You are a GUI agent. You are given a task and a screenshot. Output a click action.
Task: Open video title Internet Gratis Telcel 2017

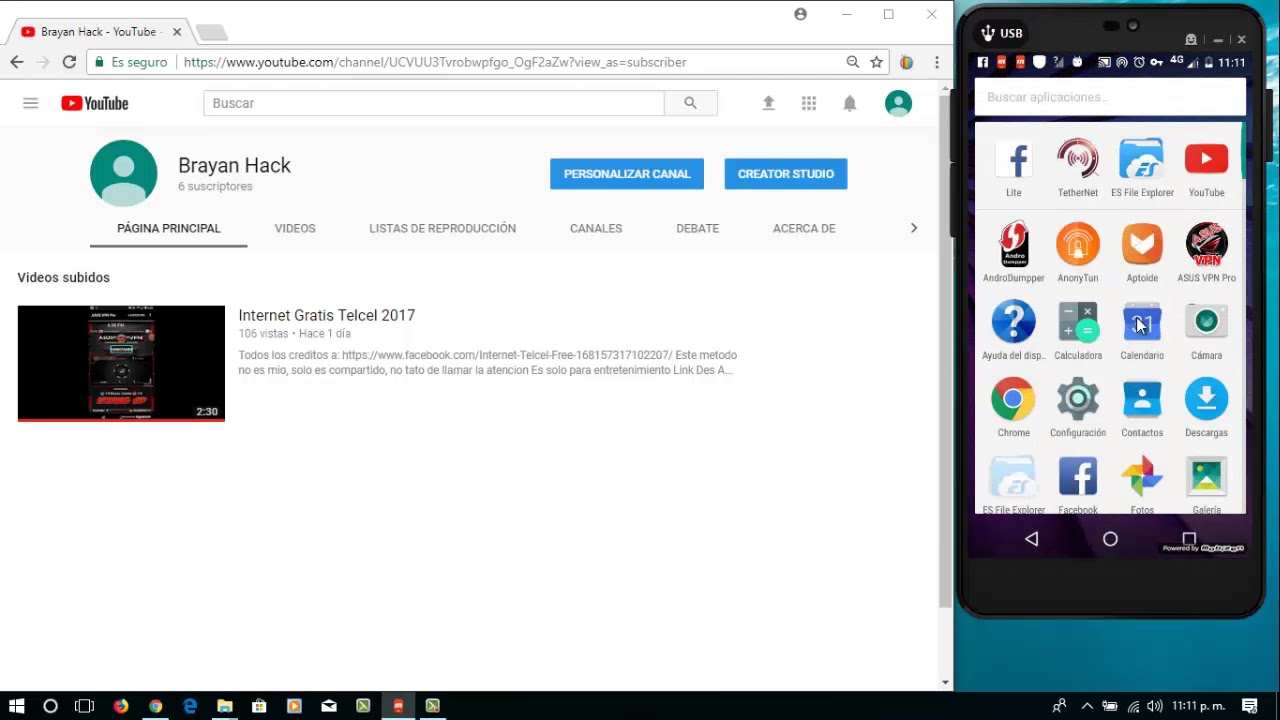point(327,315)
